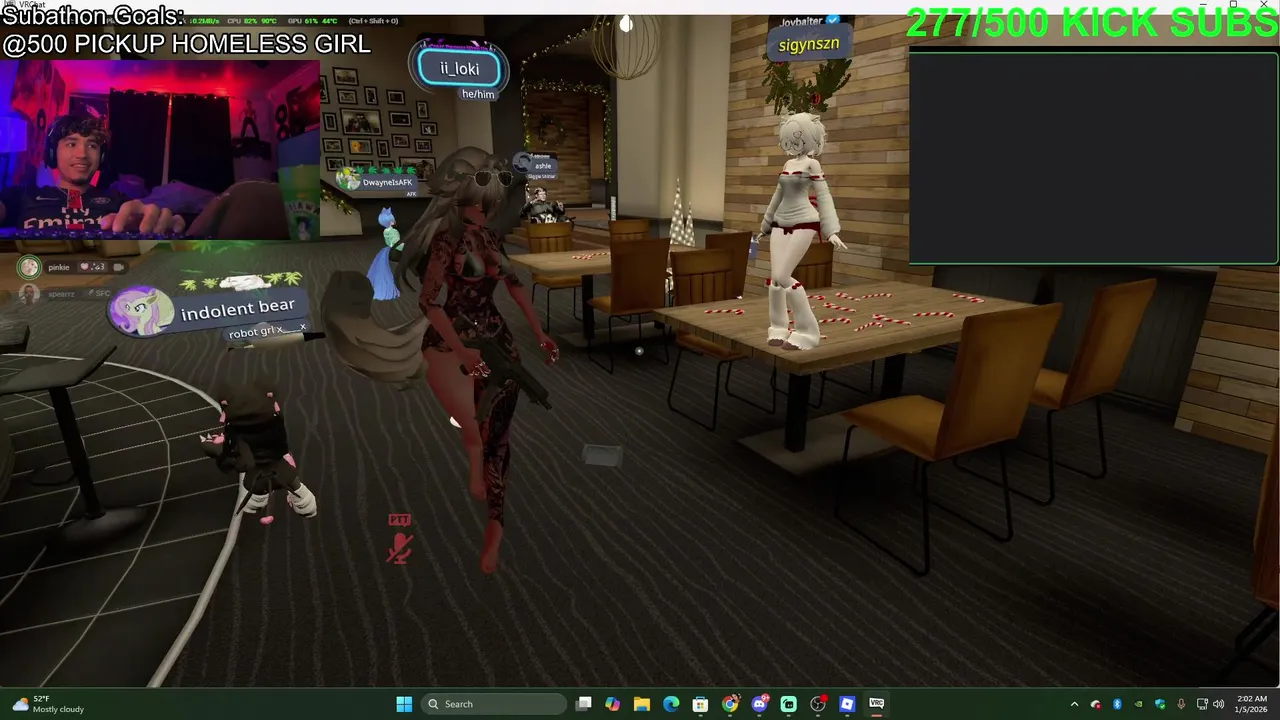
Task: Click the OneDrive sync error tray icon
Action: coord(1096,704)
